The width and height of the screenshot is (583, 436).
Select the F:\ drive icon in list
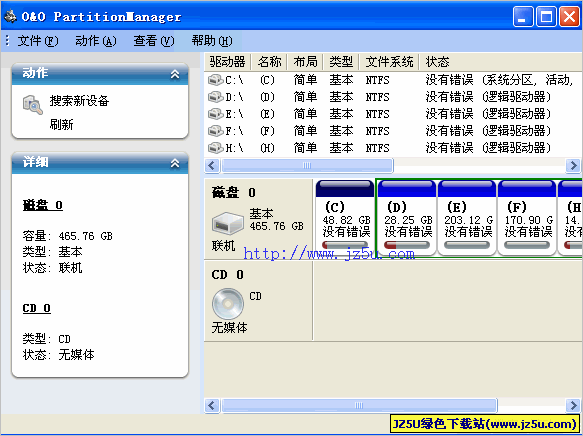coord(216,131)
